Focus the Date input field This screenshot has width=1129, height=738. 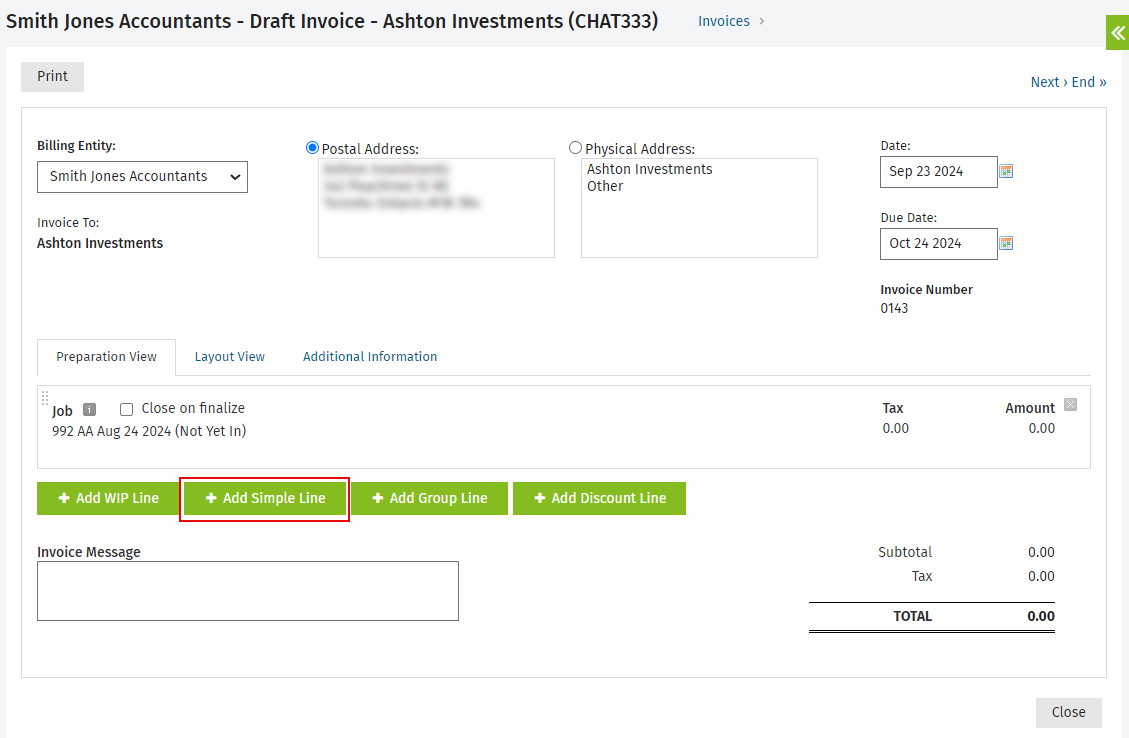click(x=939, y=172)
